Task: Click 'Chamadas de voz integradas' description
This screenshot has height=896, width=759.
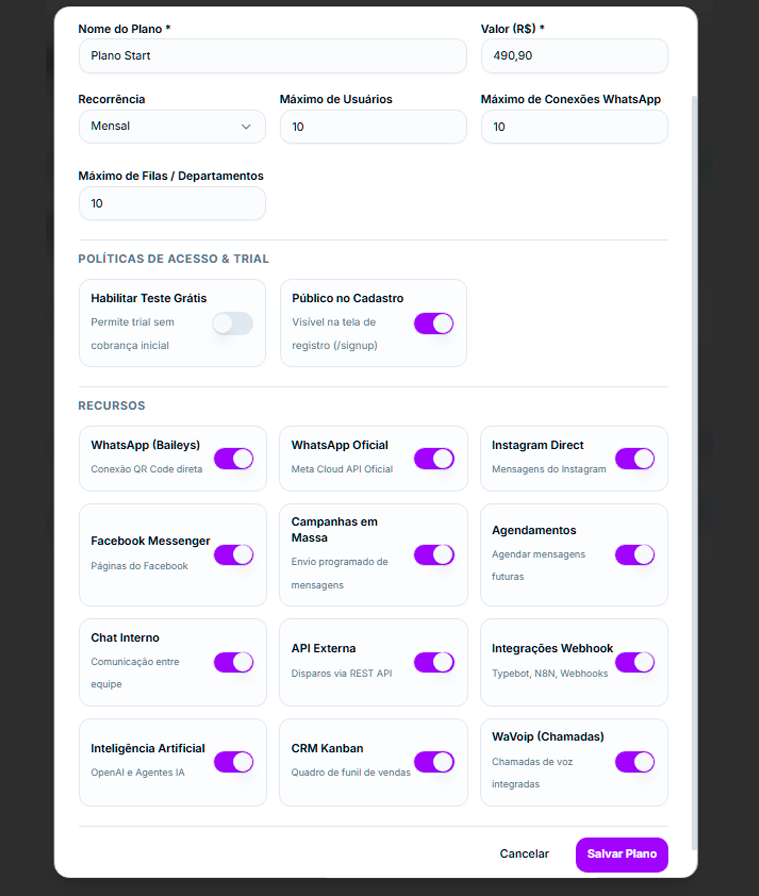Action: point(532,773)
